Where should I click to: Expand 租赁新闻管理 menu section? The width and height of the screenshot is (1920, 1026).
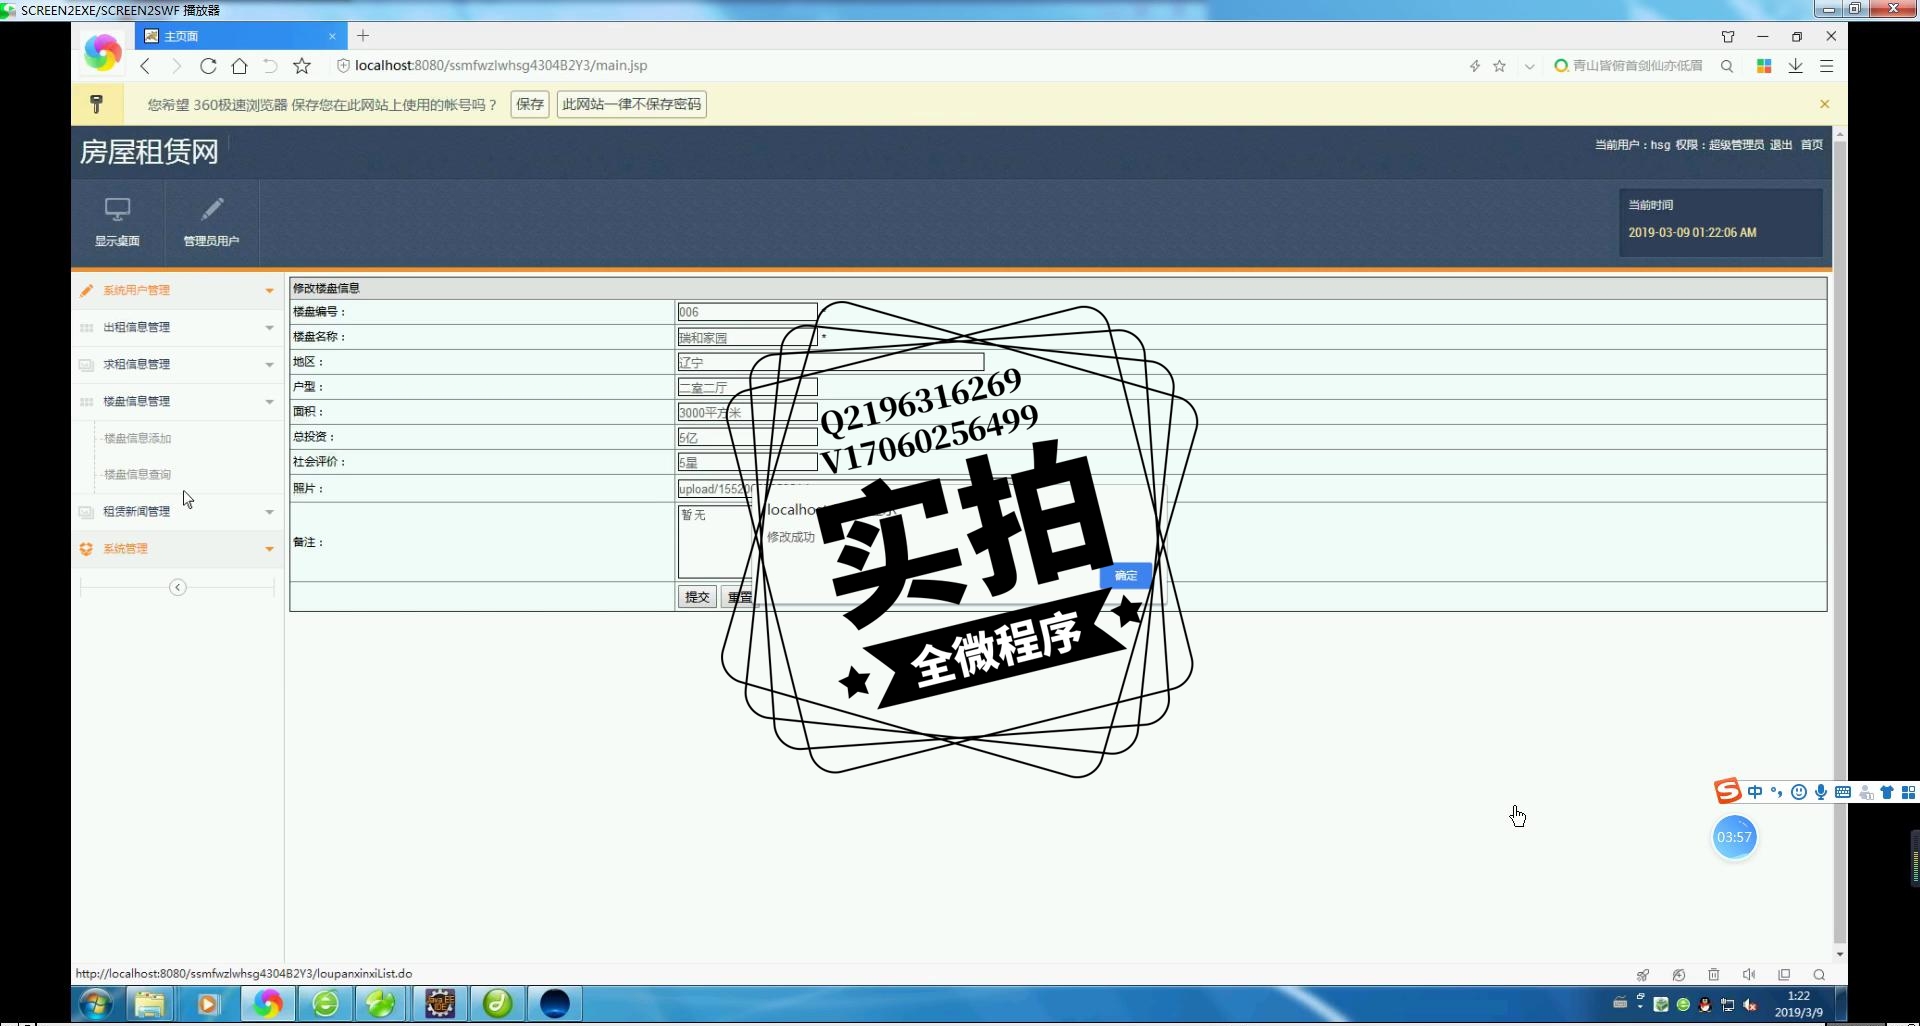(x=177, y=511)
